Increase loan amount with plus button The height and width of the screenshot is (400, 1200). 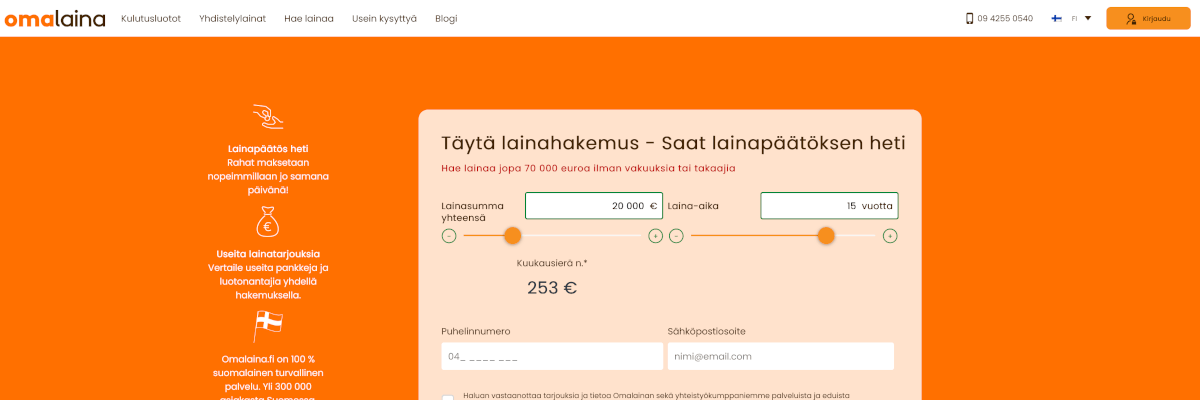coord(655,236)
